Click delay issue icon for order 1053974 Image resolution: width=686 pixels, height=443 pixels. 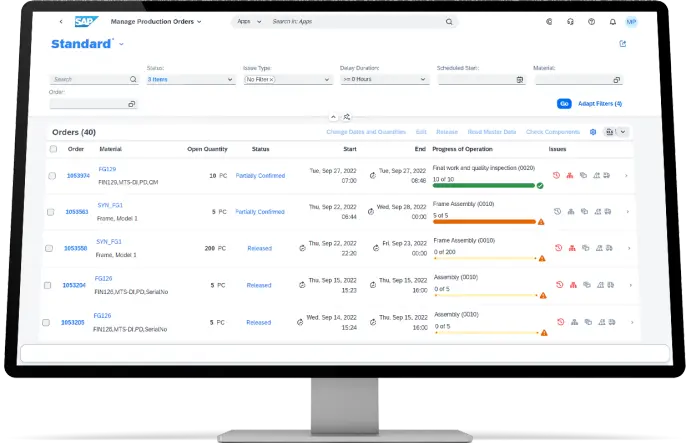coord(557,176)
